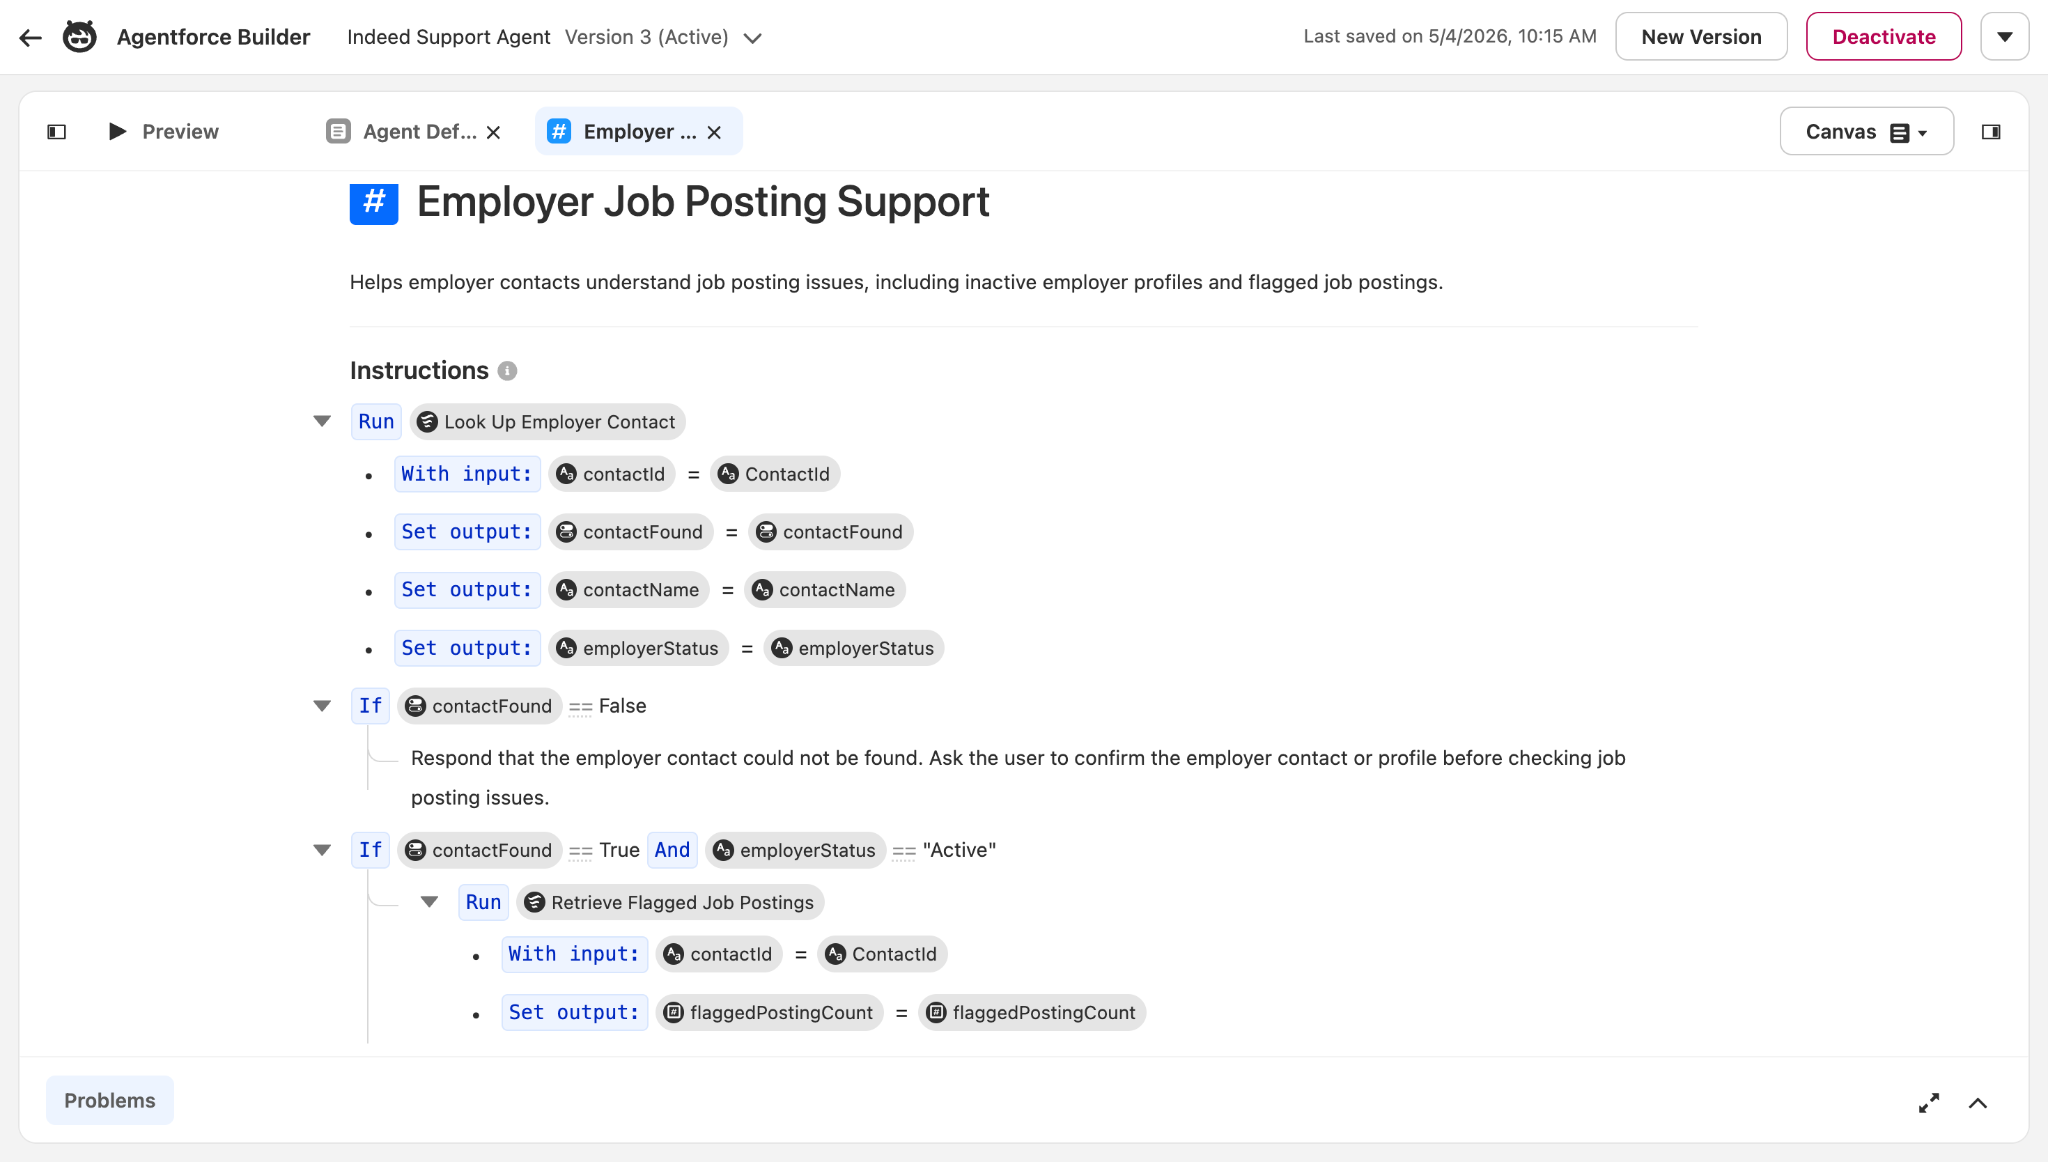Collapse the If contactFound == False block
2048x1162 pixels.
pos(322,706)
